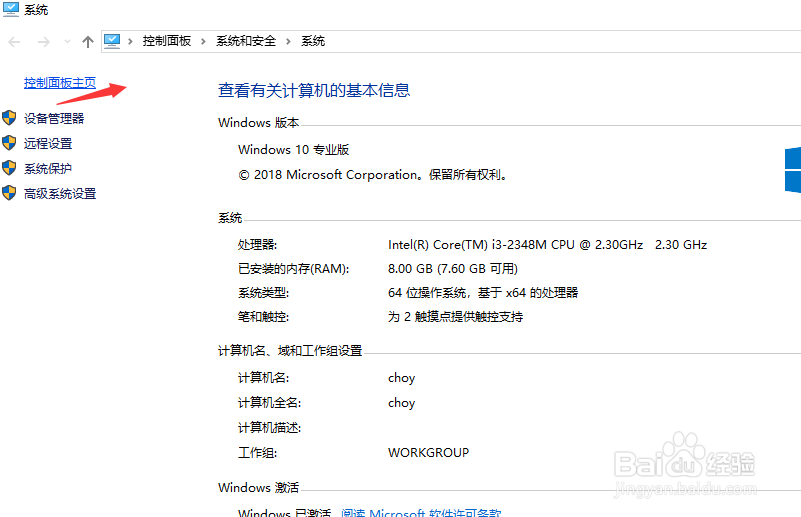Click the System window title icon
801x517 pixels.
[10, 9]
